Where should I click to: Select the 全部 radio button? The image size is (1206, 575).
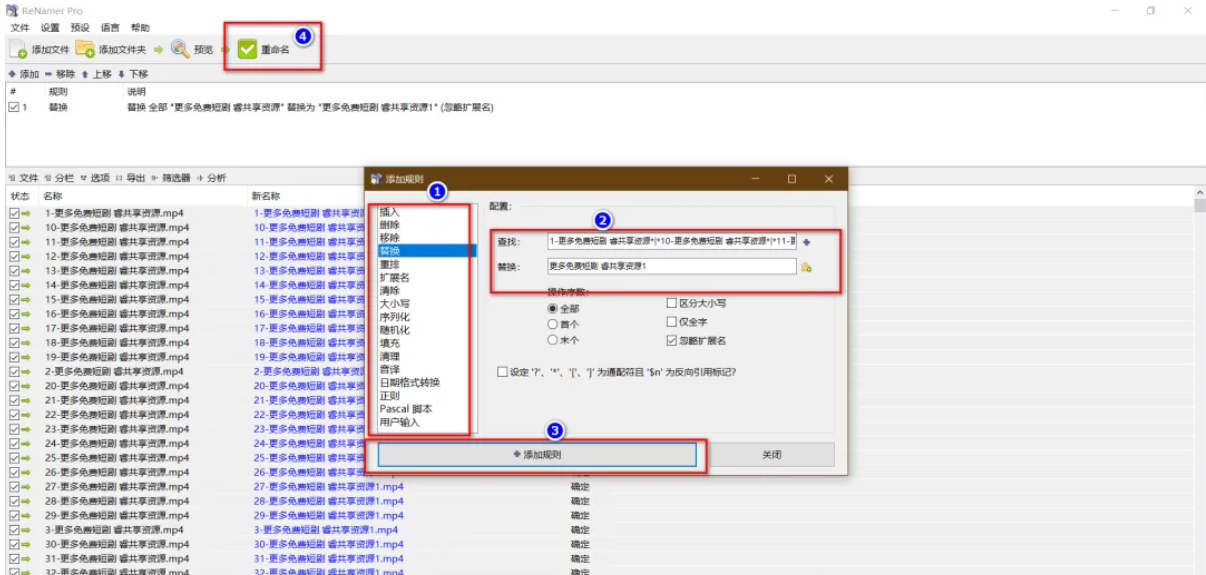552,309
